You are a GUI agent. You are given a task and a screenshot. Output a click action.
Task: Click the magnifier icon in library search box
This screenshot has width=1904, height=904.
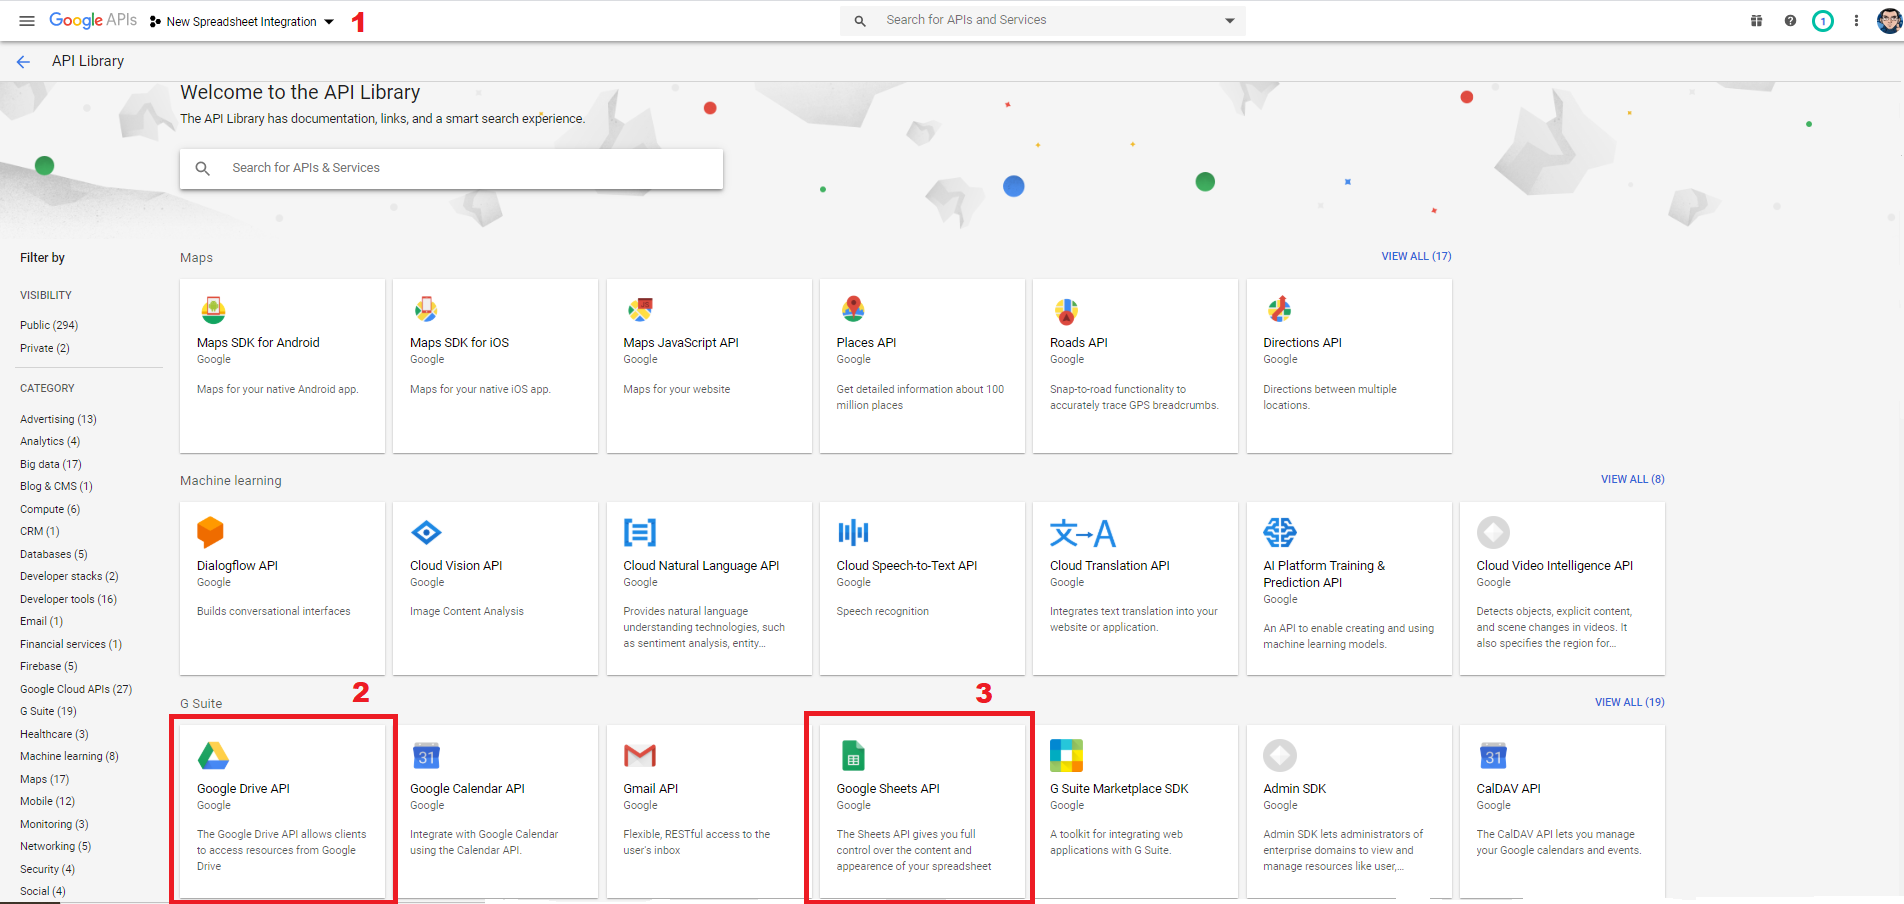[x=202, y=168]
